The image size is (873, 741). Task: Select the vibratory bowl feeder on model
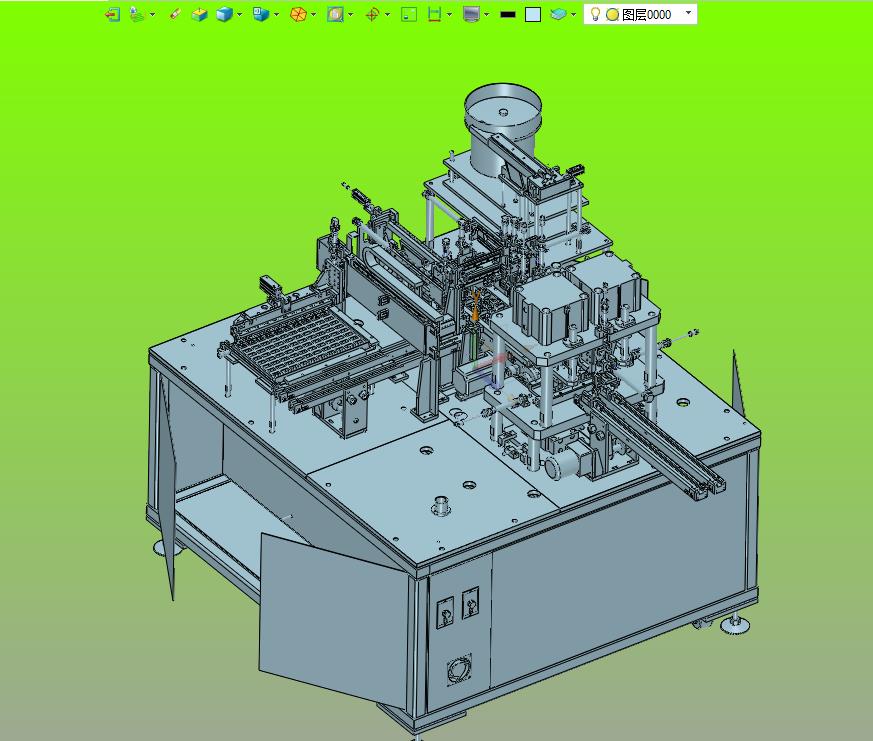click(x=503, y=128)
